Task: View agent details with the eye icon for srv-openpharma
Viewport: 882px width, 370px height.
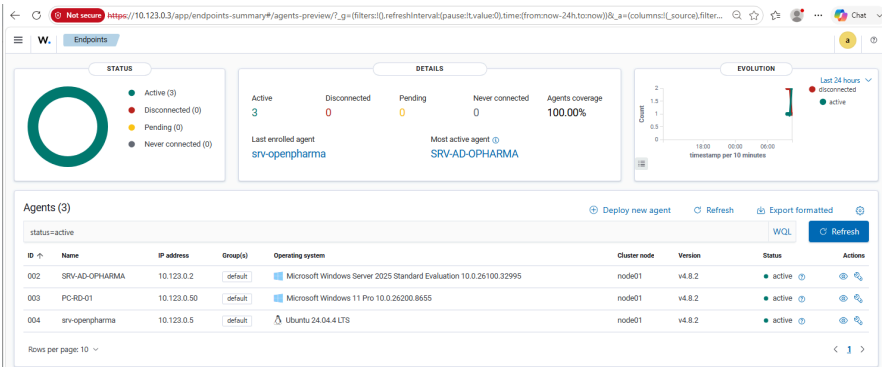Action: (843, 320)
